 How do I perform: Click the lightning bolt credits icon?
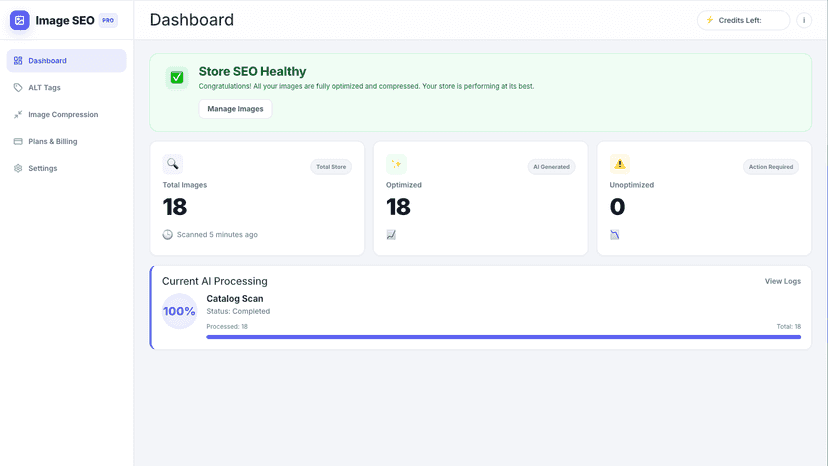point(710,20)
